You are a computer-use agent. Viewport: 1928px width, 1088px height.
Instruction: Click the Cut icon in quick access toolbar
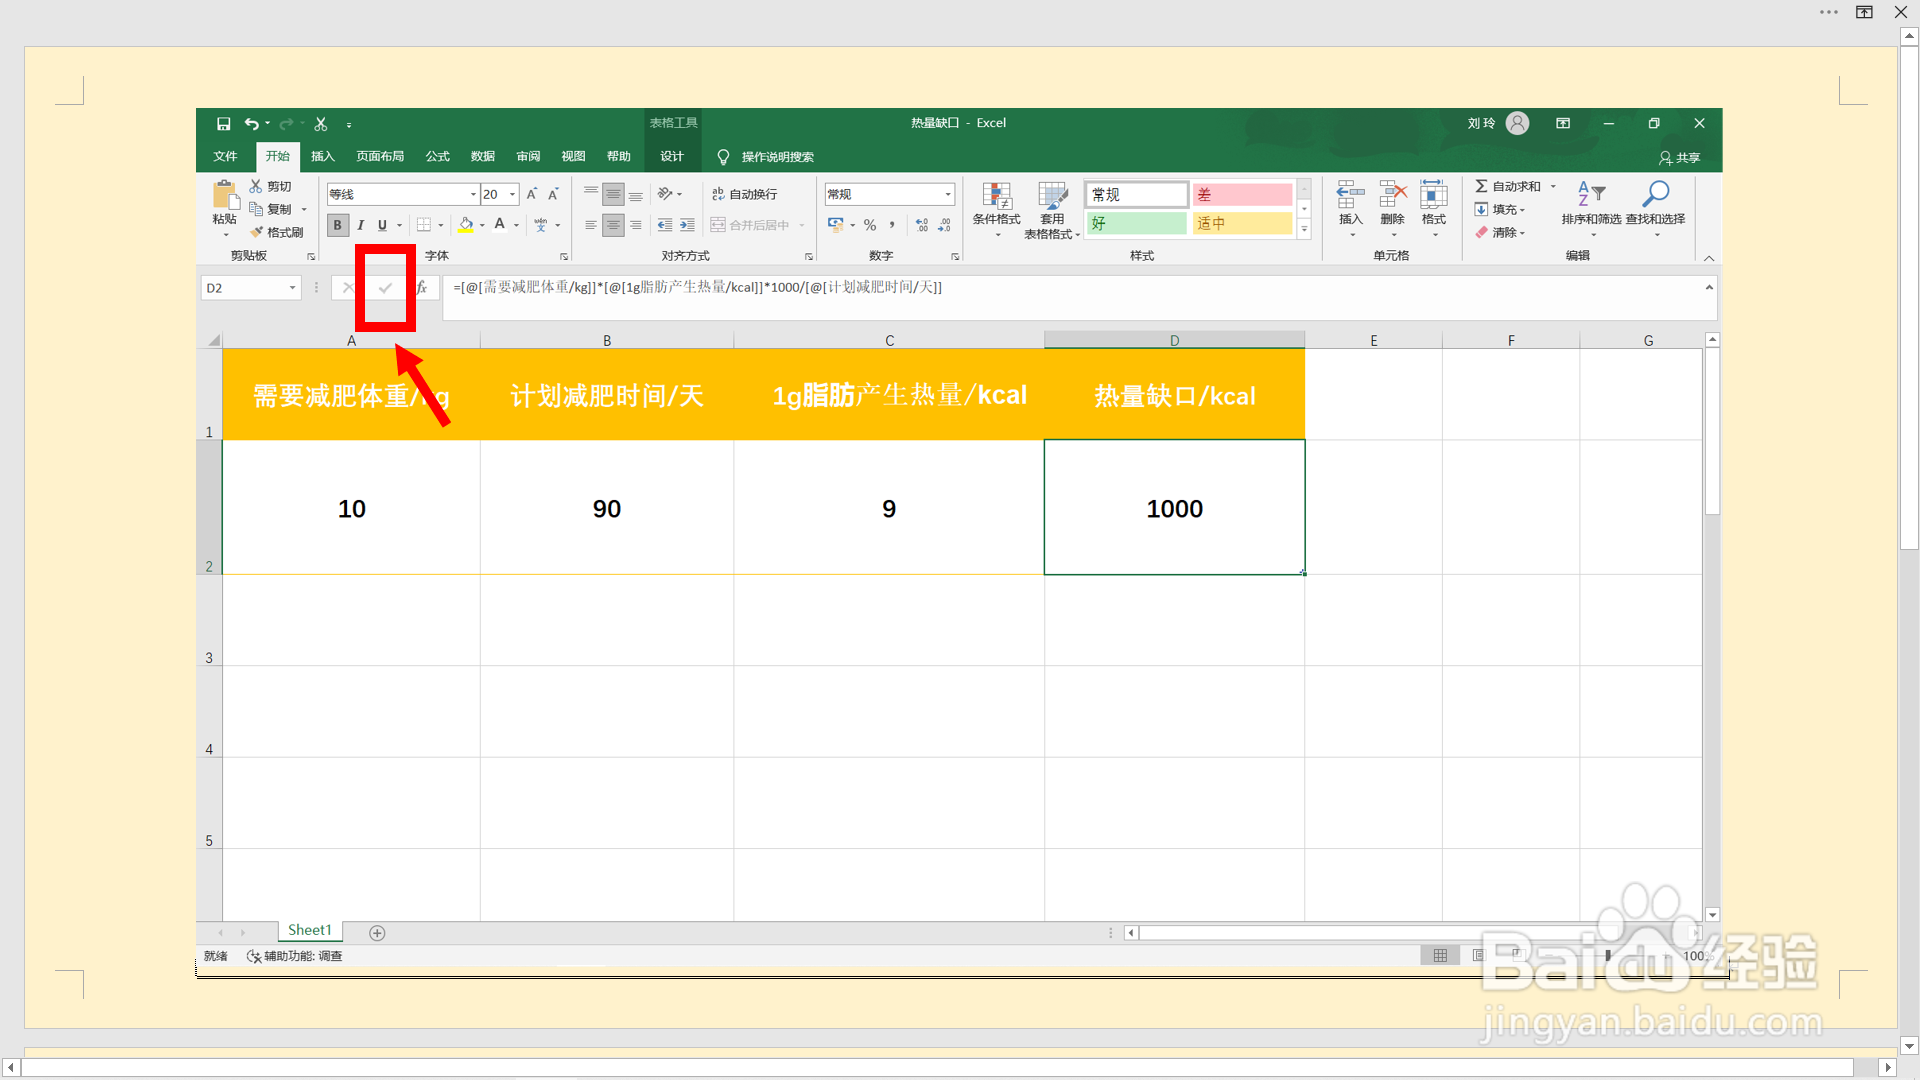321,124
